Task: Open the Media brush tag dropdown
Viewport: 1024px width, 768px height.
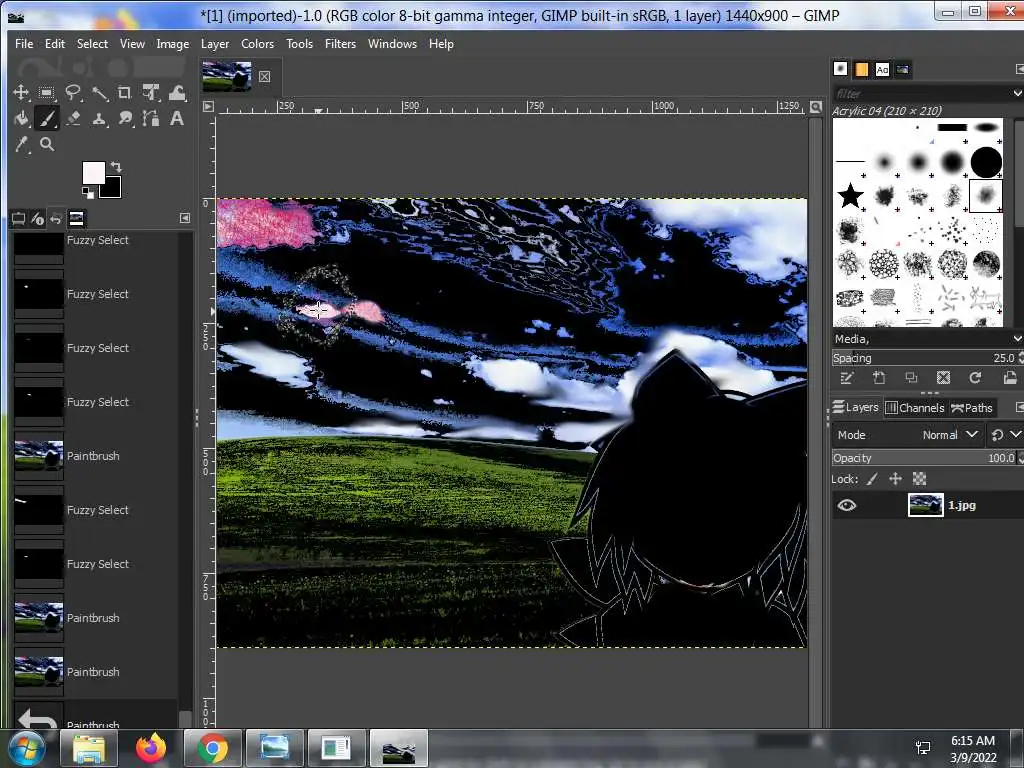Action: click(1017, 338)
